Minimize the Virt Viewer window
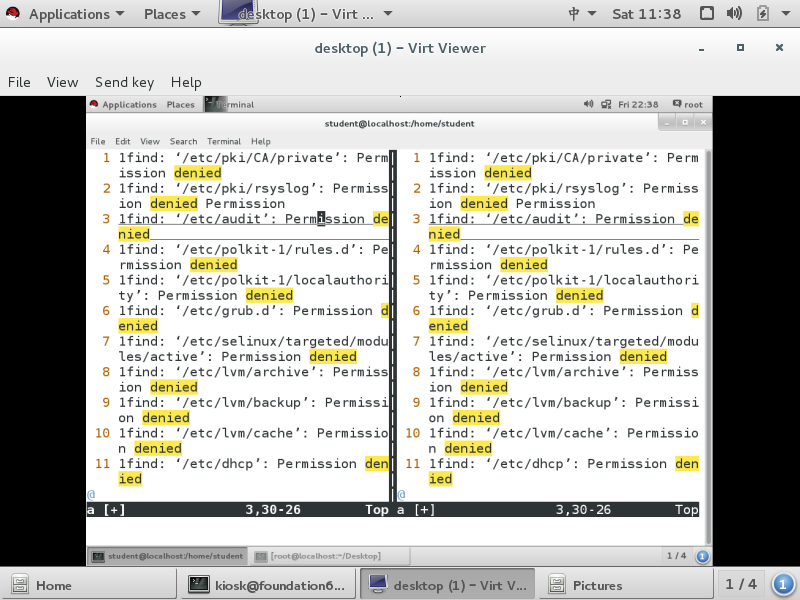This screenshot has width=800, height=600. (702, 48)
